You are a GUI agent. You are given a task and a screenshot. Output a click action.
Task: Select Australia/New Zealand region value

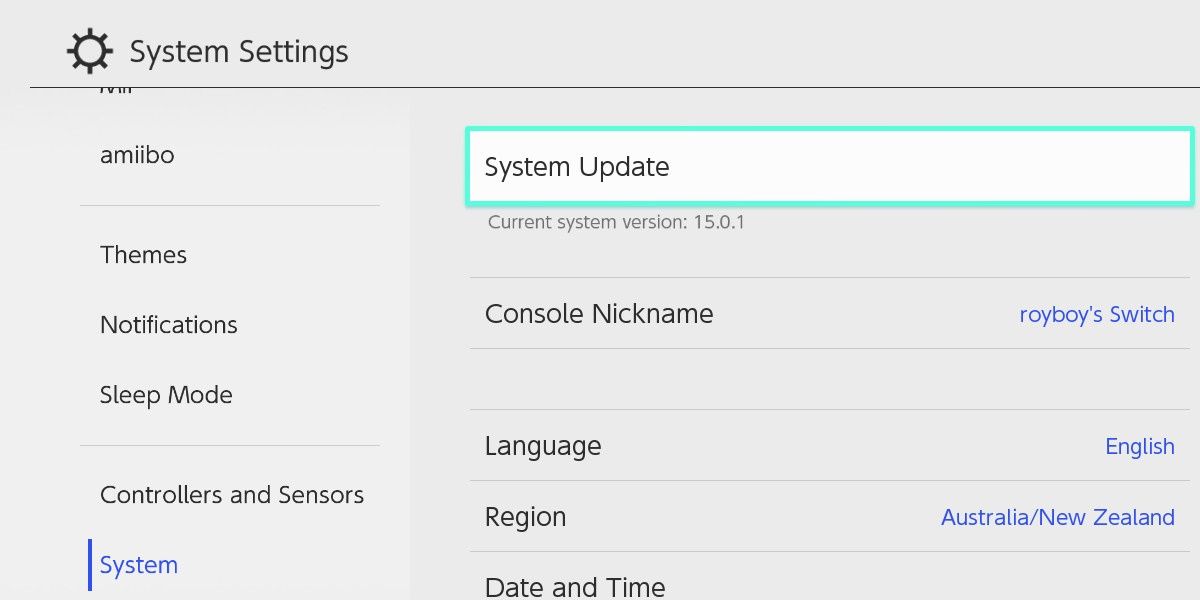coord(1057,517)
